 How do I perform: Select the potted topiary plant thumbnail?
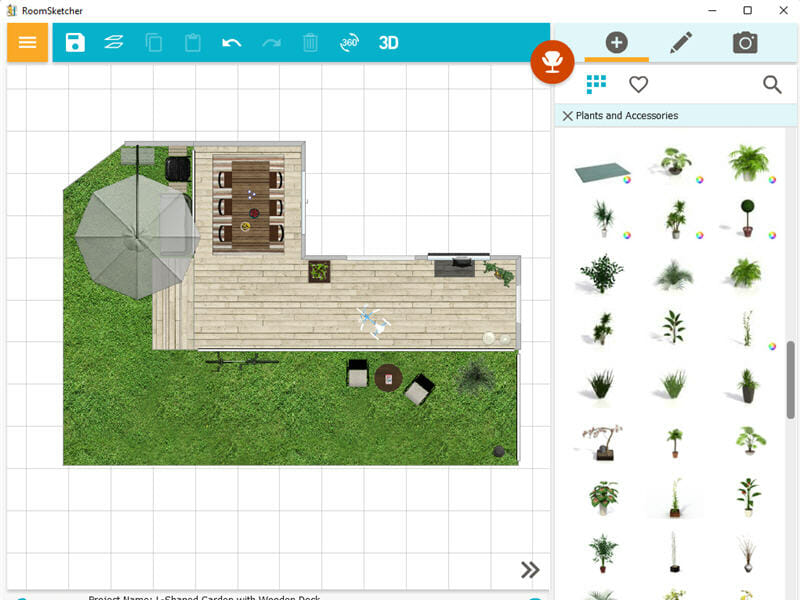[745, 218]
